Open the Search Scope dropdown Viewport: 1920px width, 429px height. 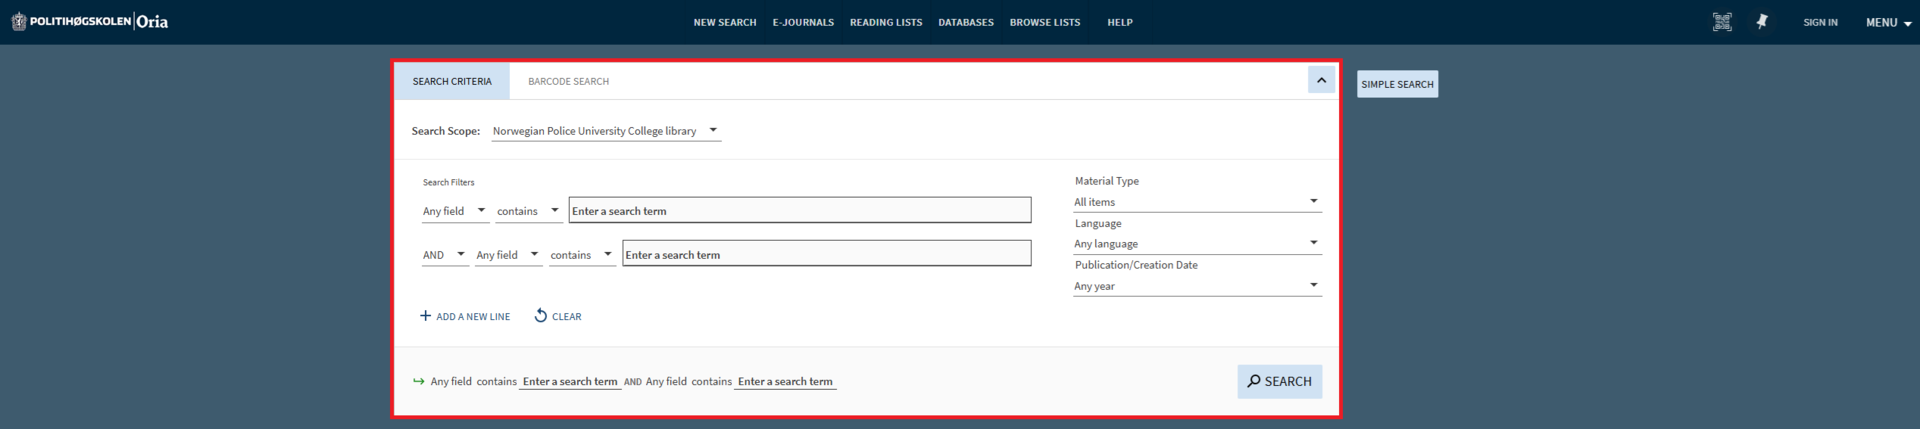point(606,131)
